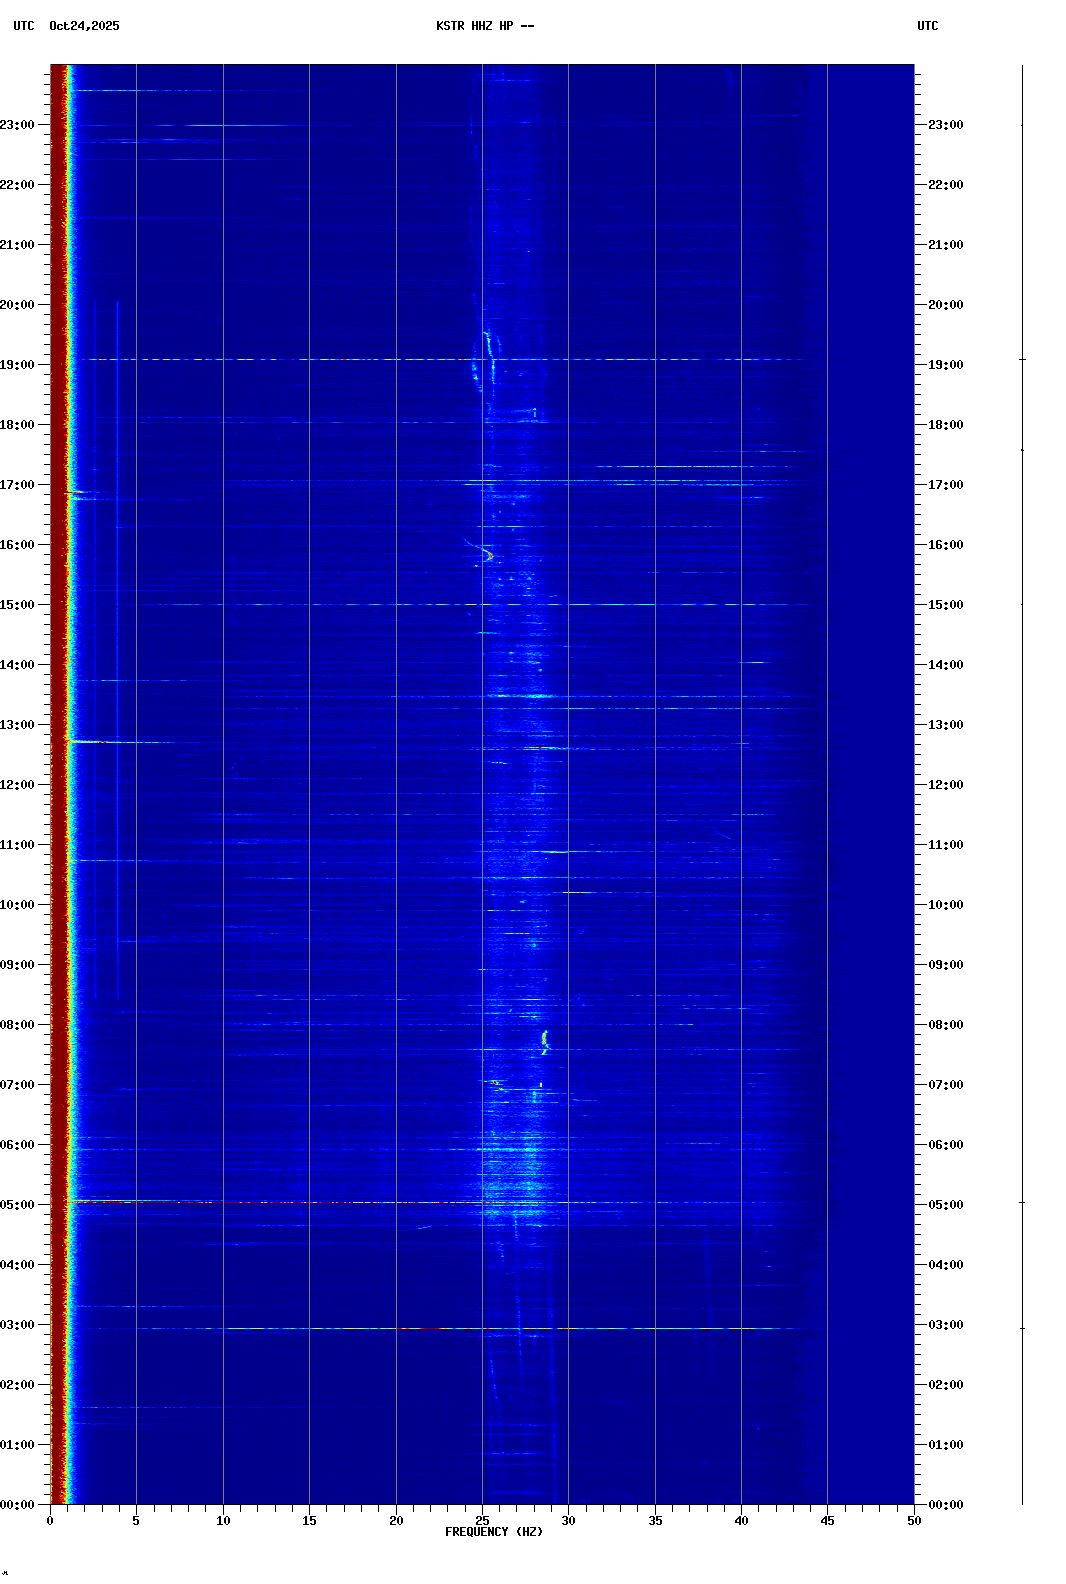Click the KSTR HHZ HP station title

pyautogui.click(x=485, y=26)
